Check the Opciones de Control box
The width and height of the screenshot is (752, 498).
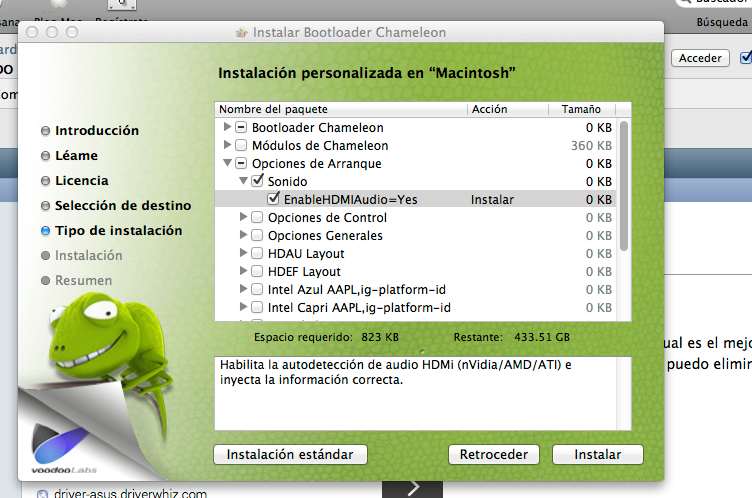click(x=257, y=217)
